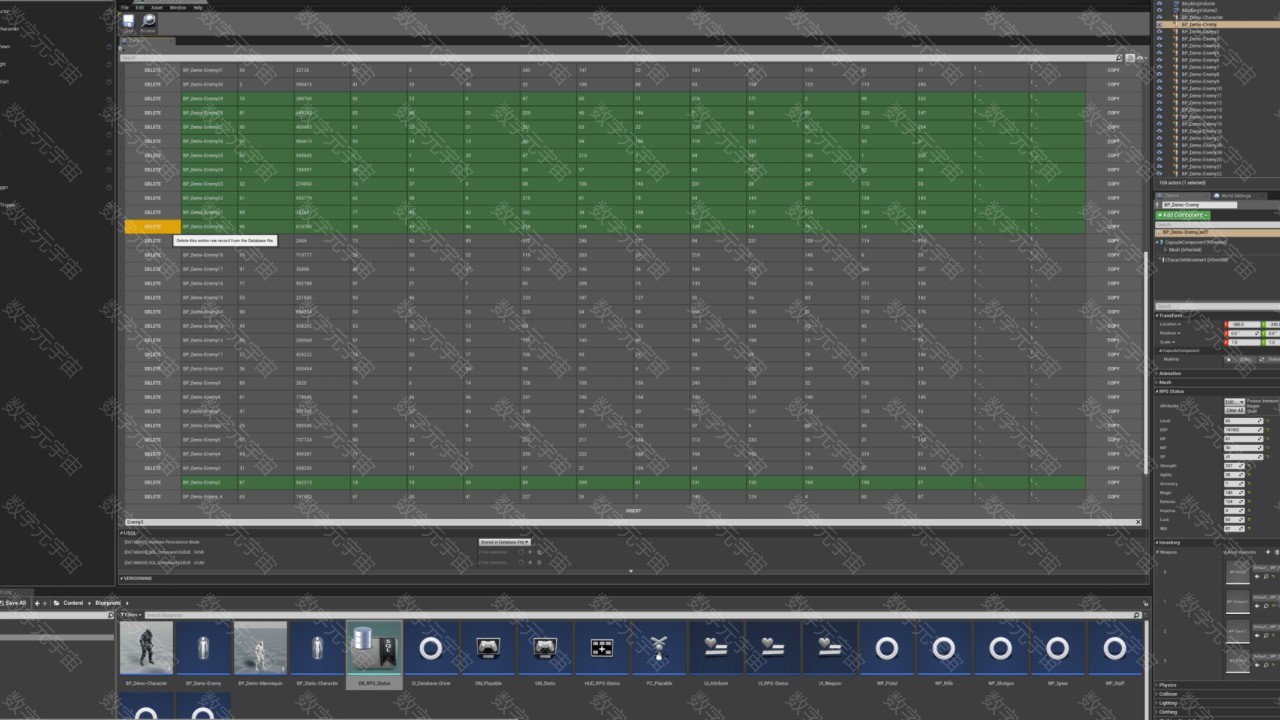Open the Stored in Database File dropdown
The width and height of the screenshot is (1280, 720).
click(x=505, y=542)
